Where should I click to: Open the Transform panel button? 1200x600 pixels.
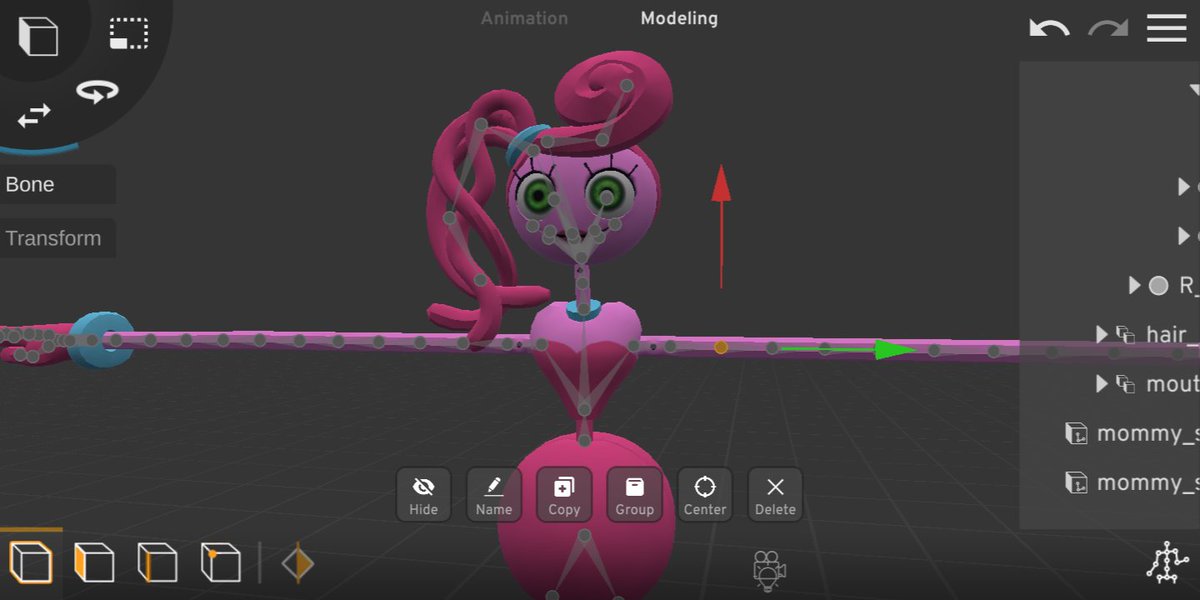[57, 238]
